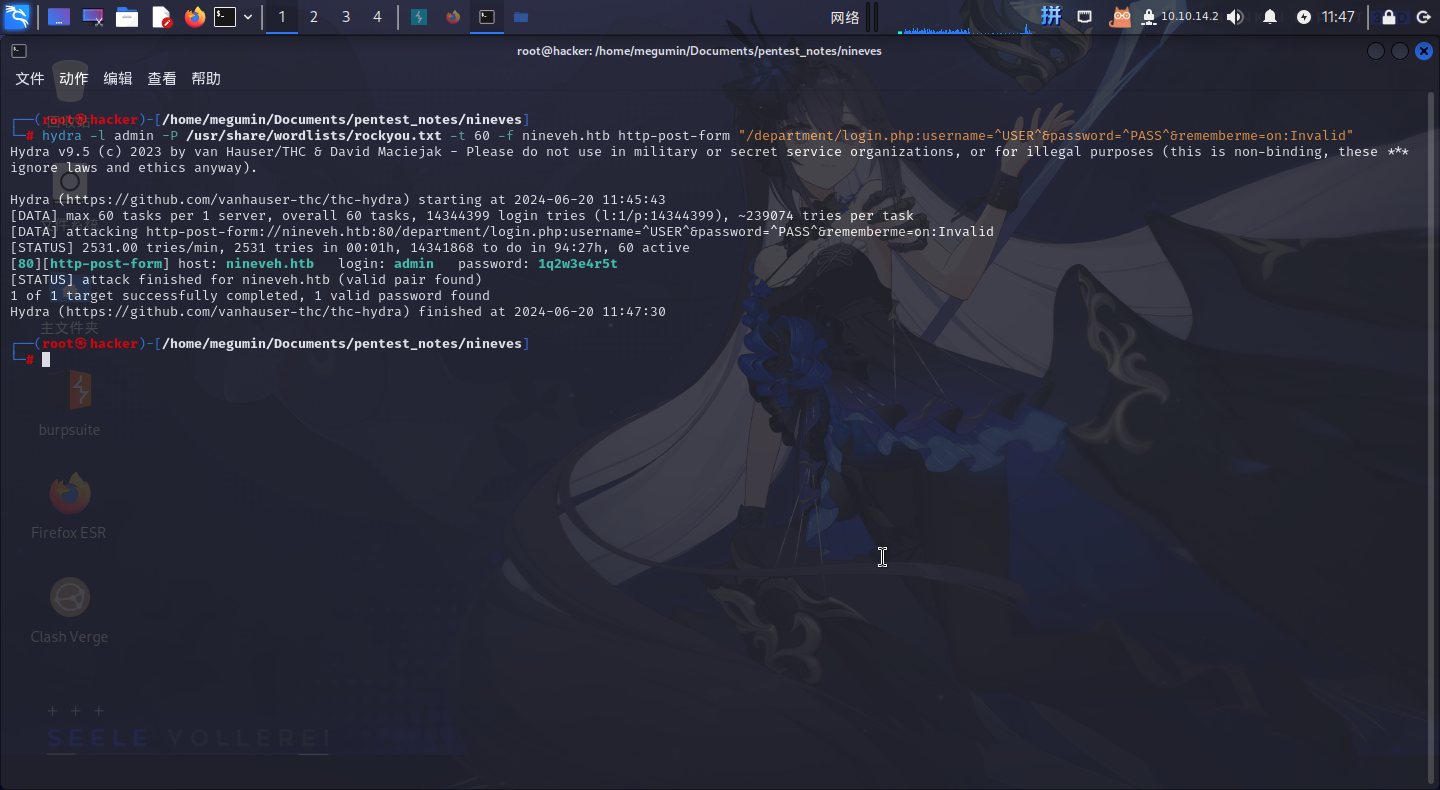Open the 动作 menu in terminal
1440x790 pixels.
(74, 78)
